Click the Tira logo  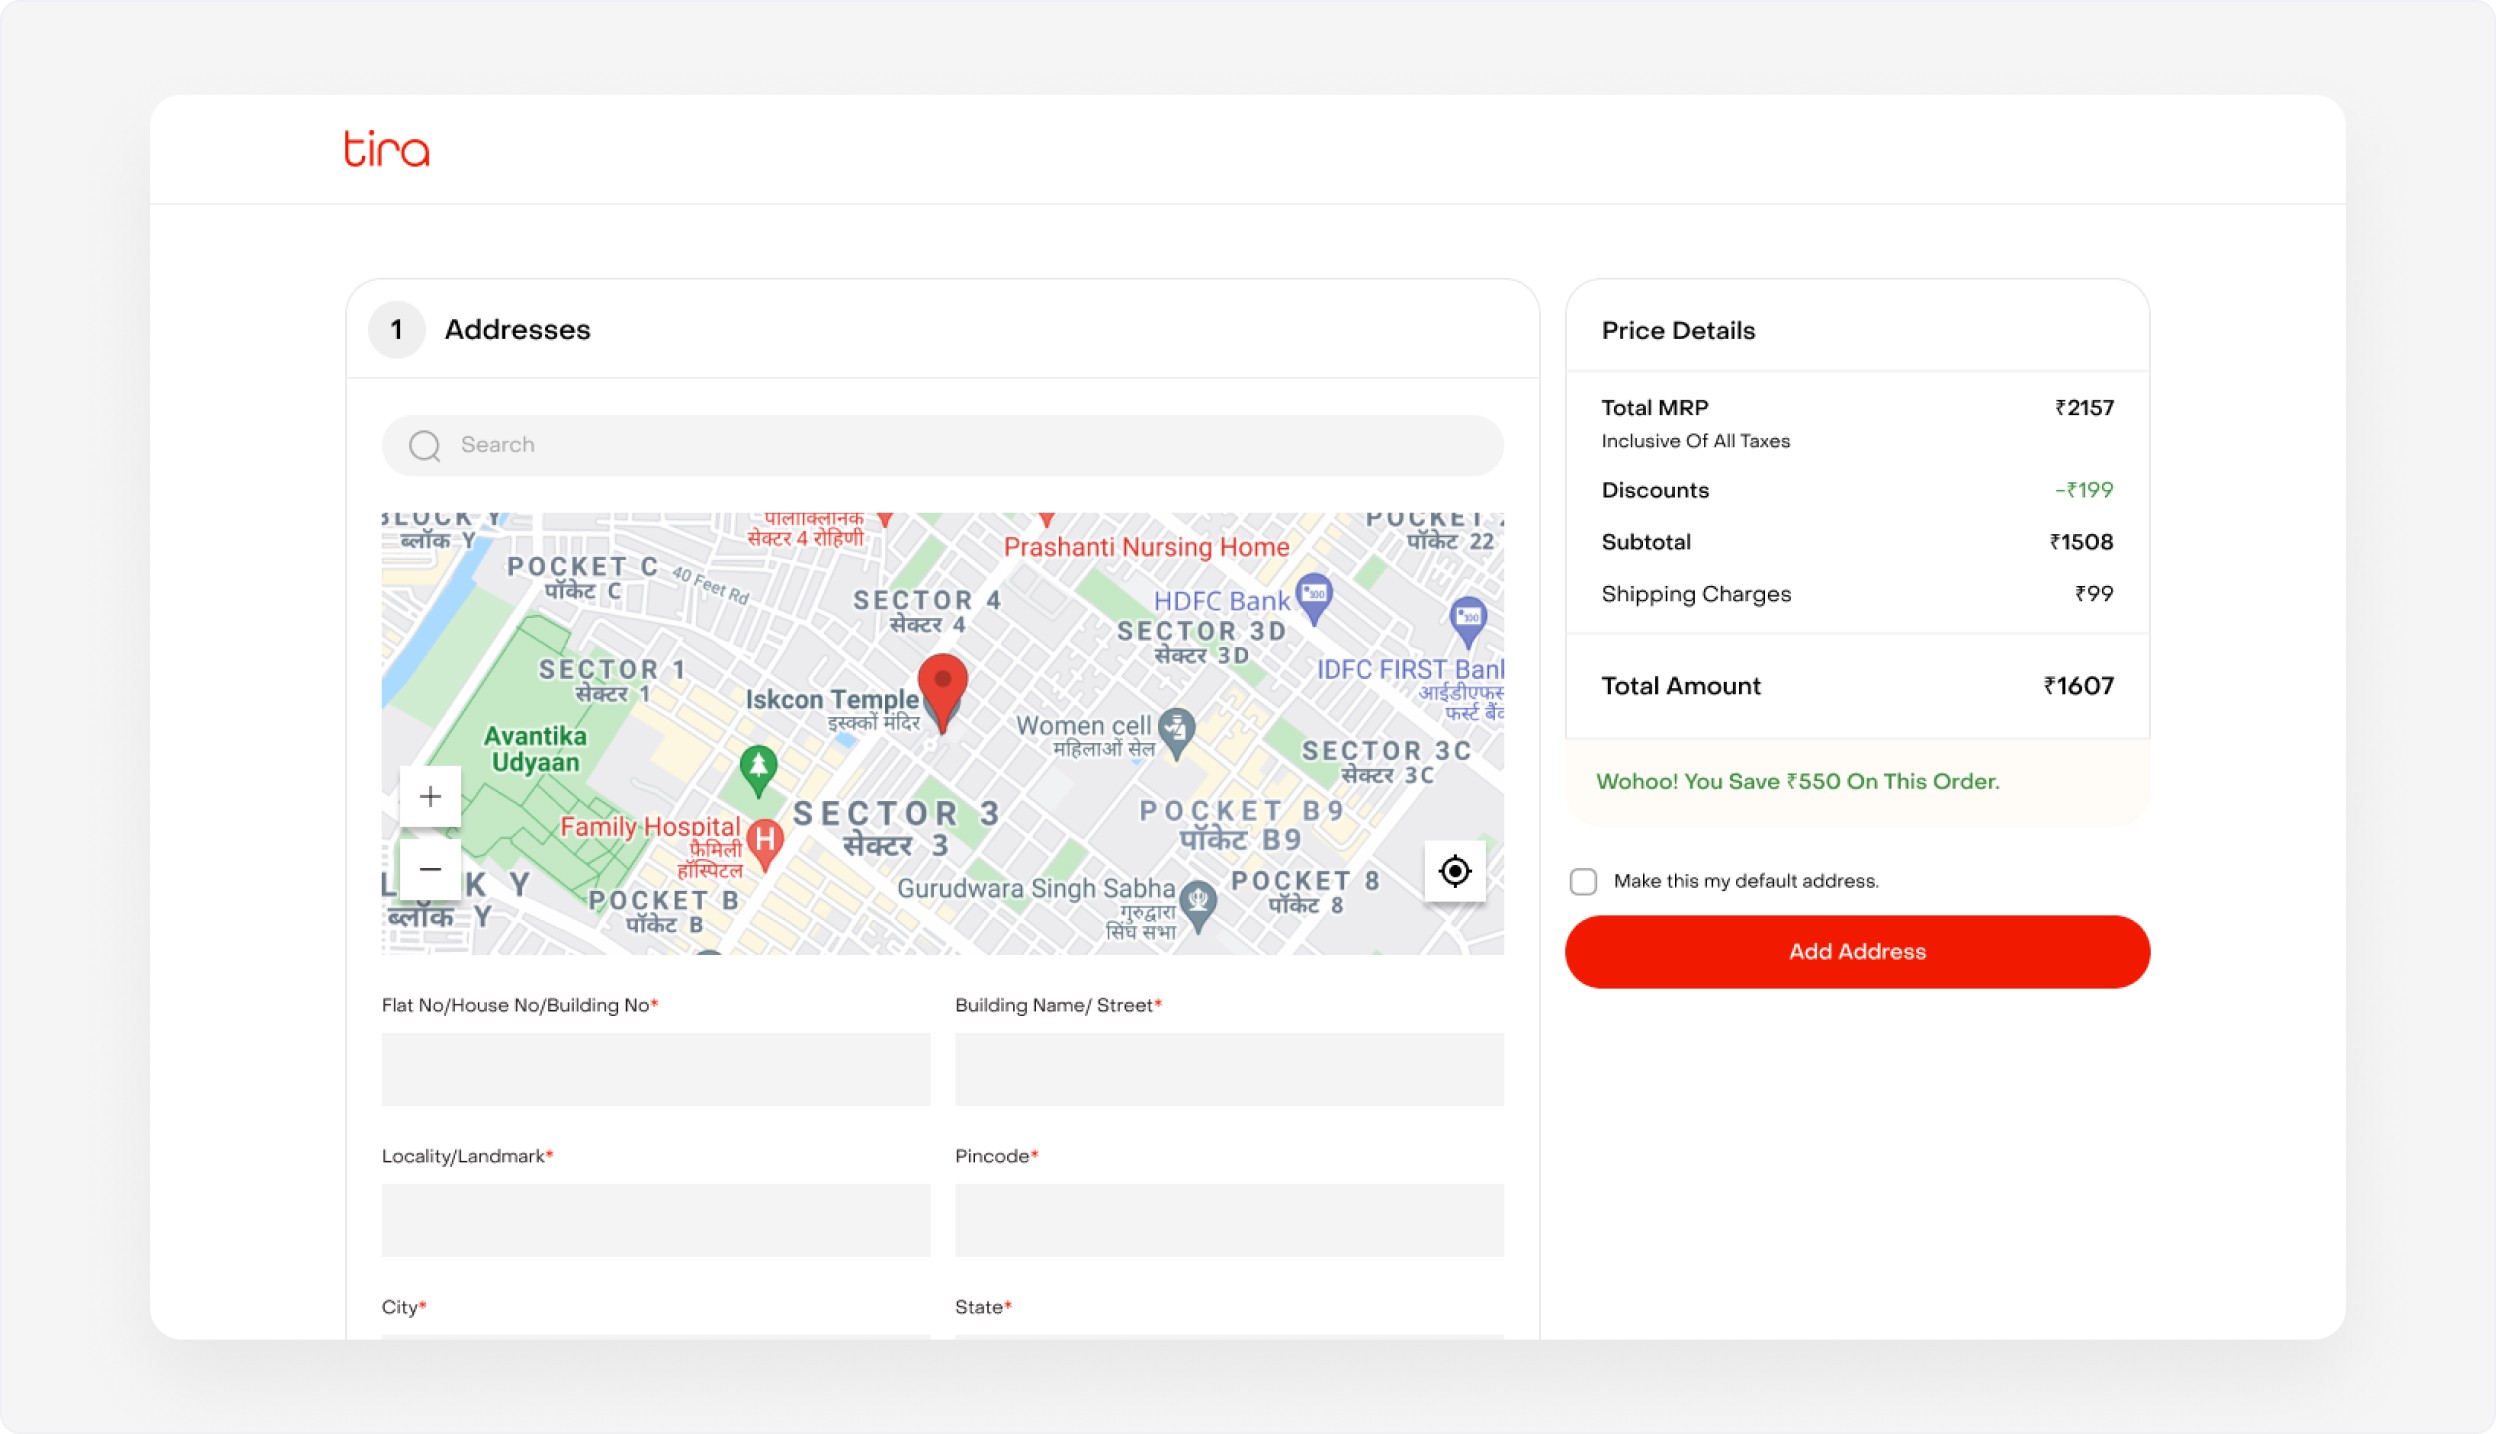(x=386, y=149)
